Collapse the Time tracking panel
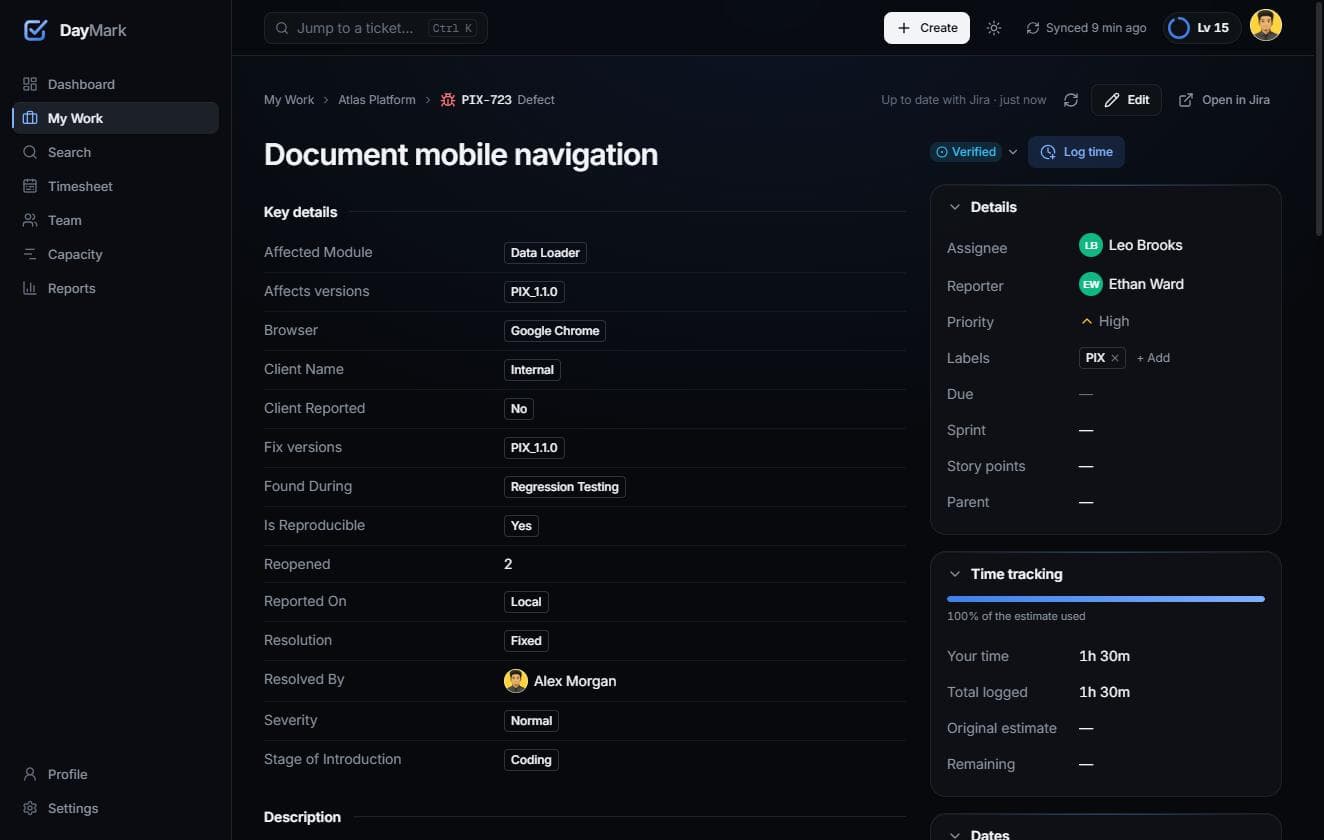The image size is (1324, 840). tap(954, 575)
